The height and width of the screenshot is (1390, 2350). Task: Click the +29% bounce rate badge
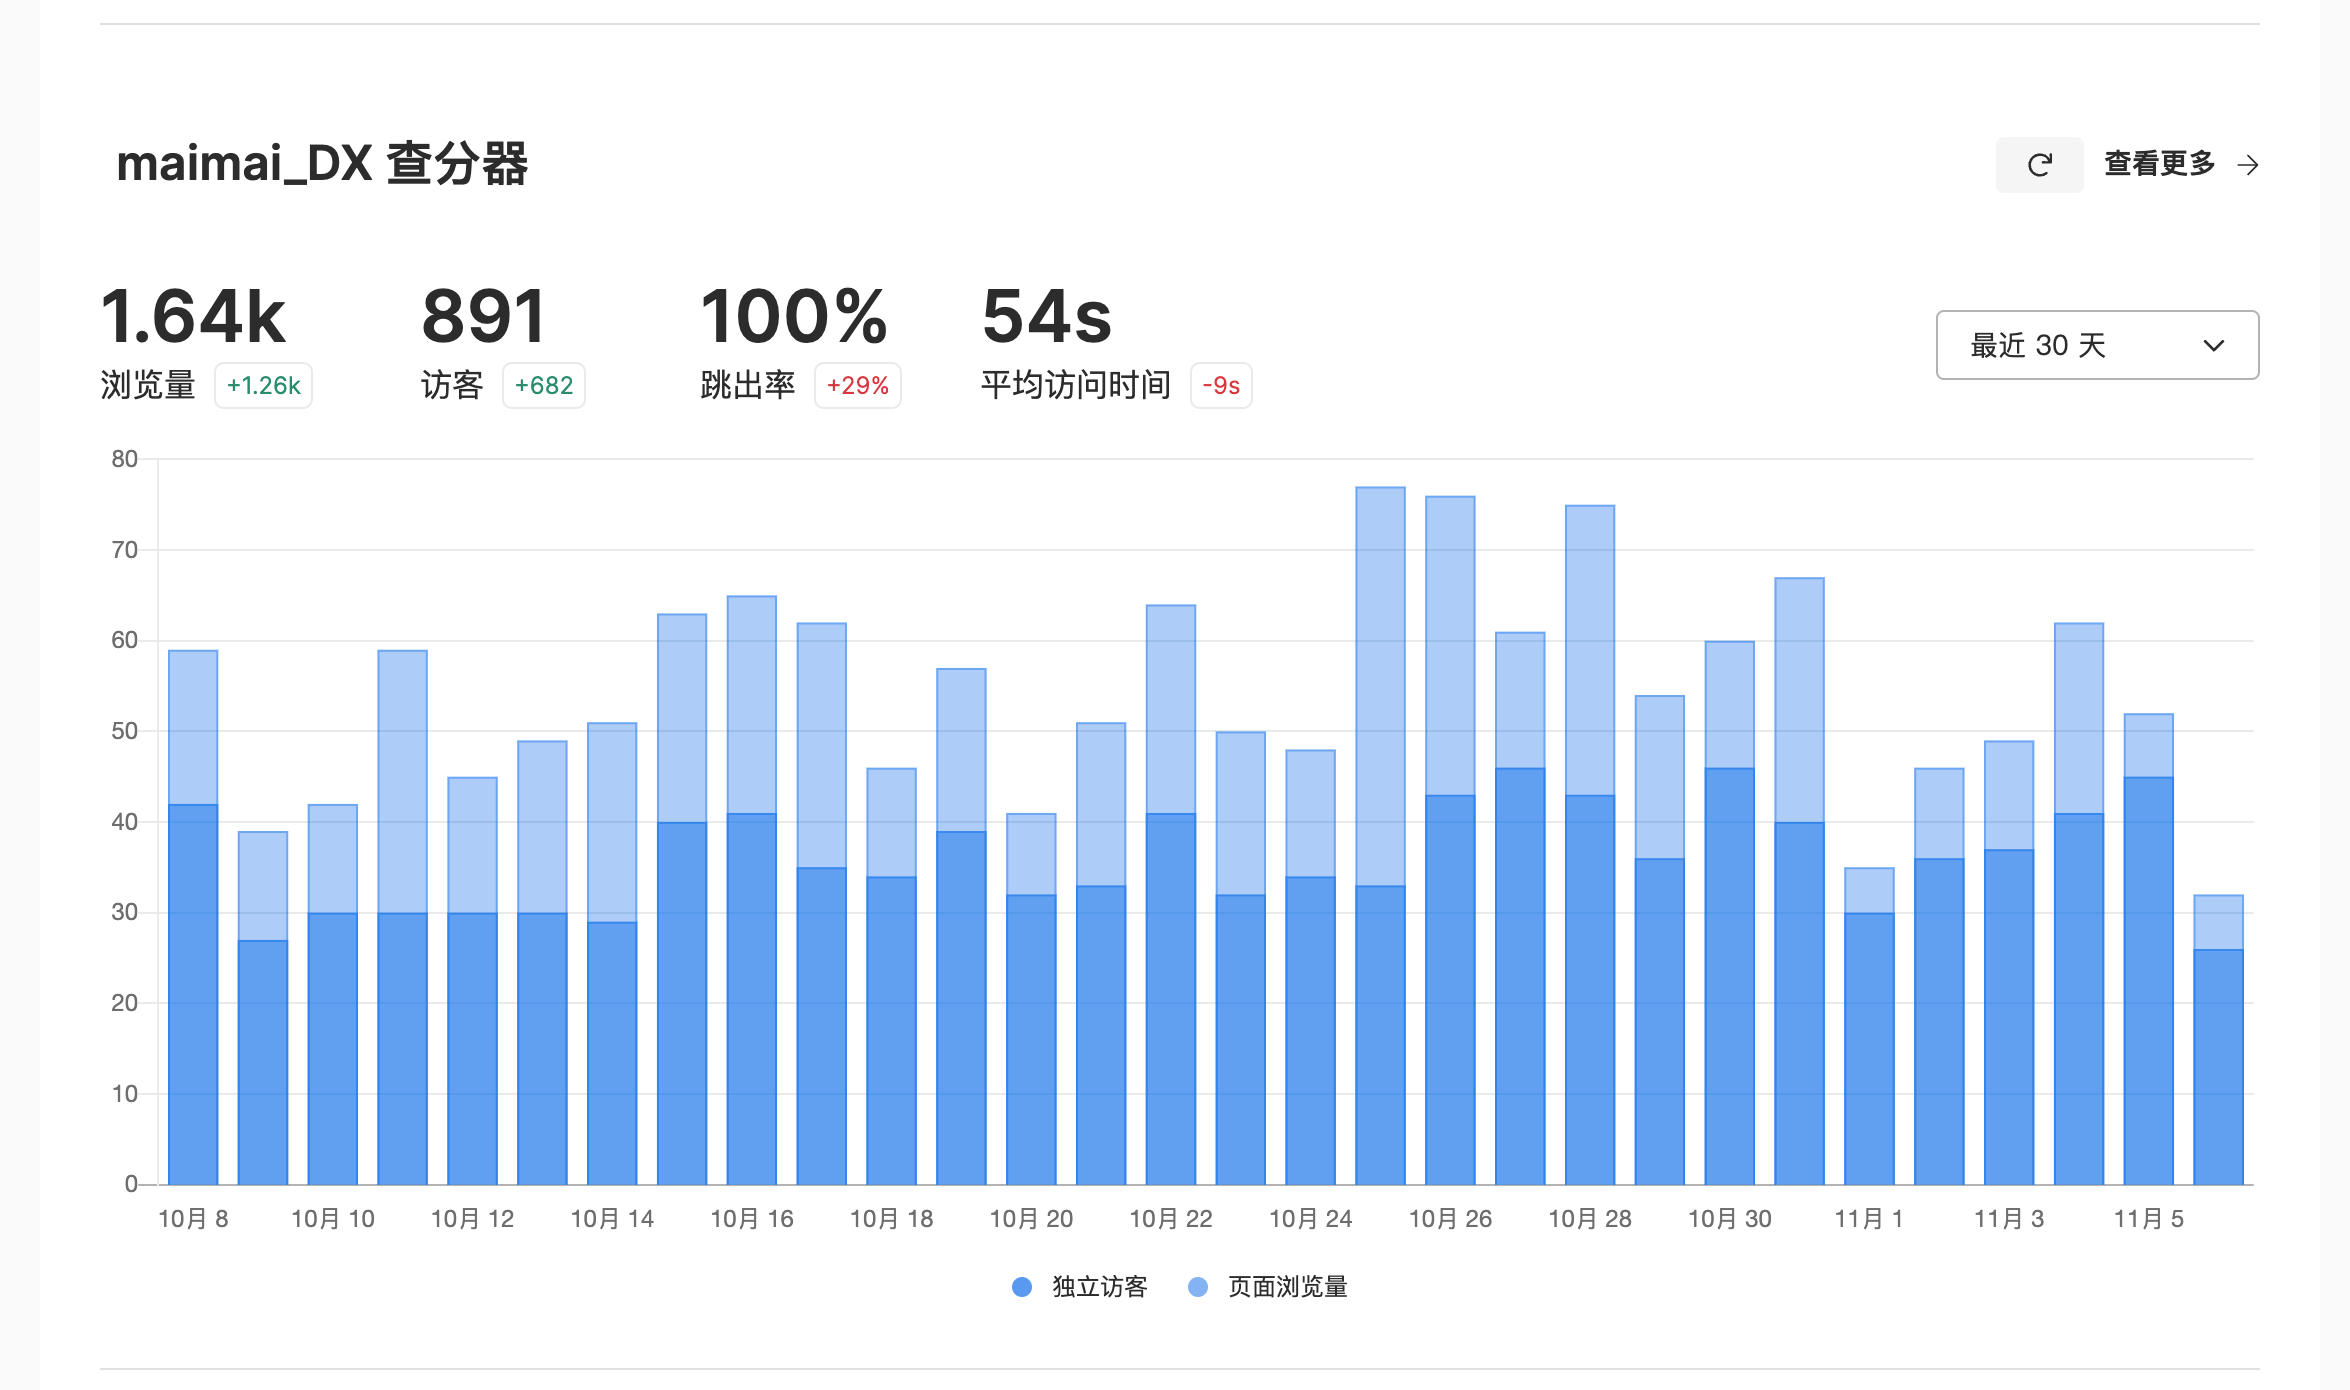(857, 386)
